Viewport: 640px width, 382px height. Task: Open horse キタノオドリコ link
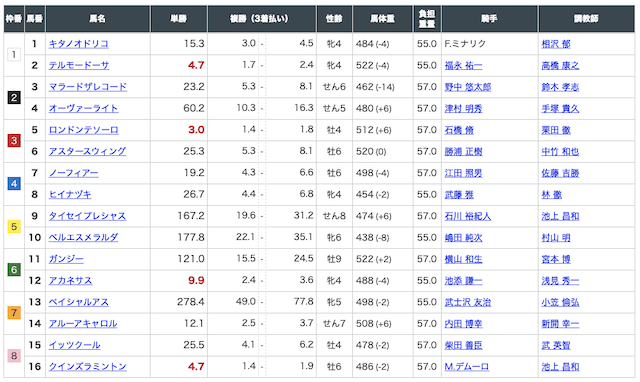[79, 44]
